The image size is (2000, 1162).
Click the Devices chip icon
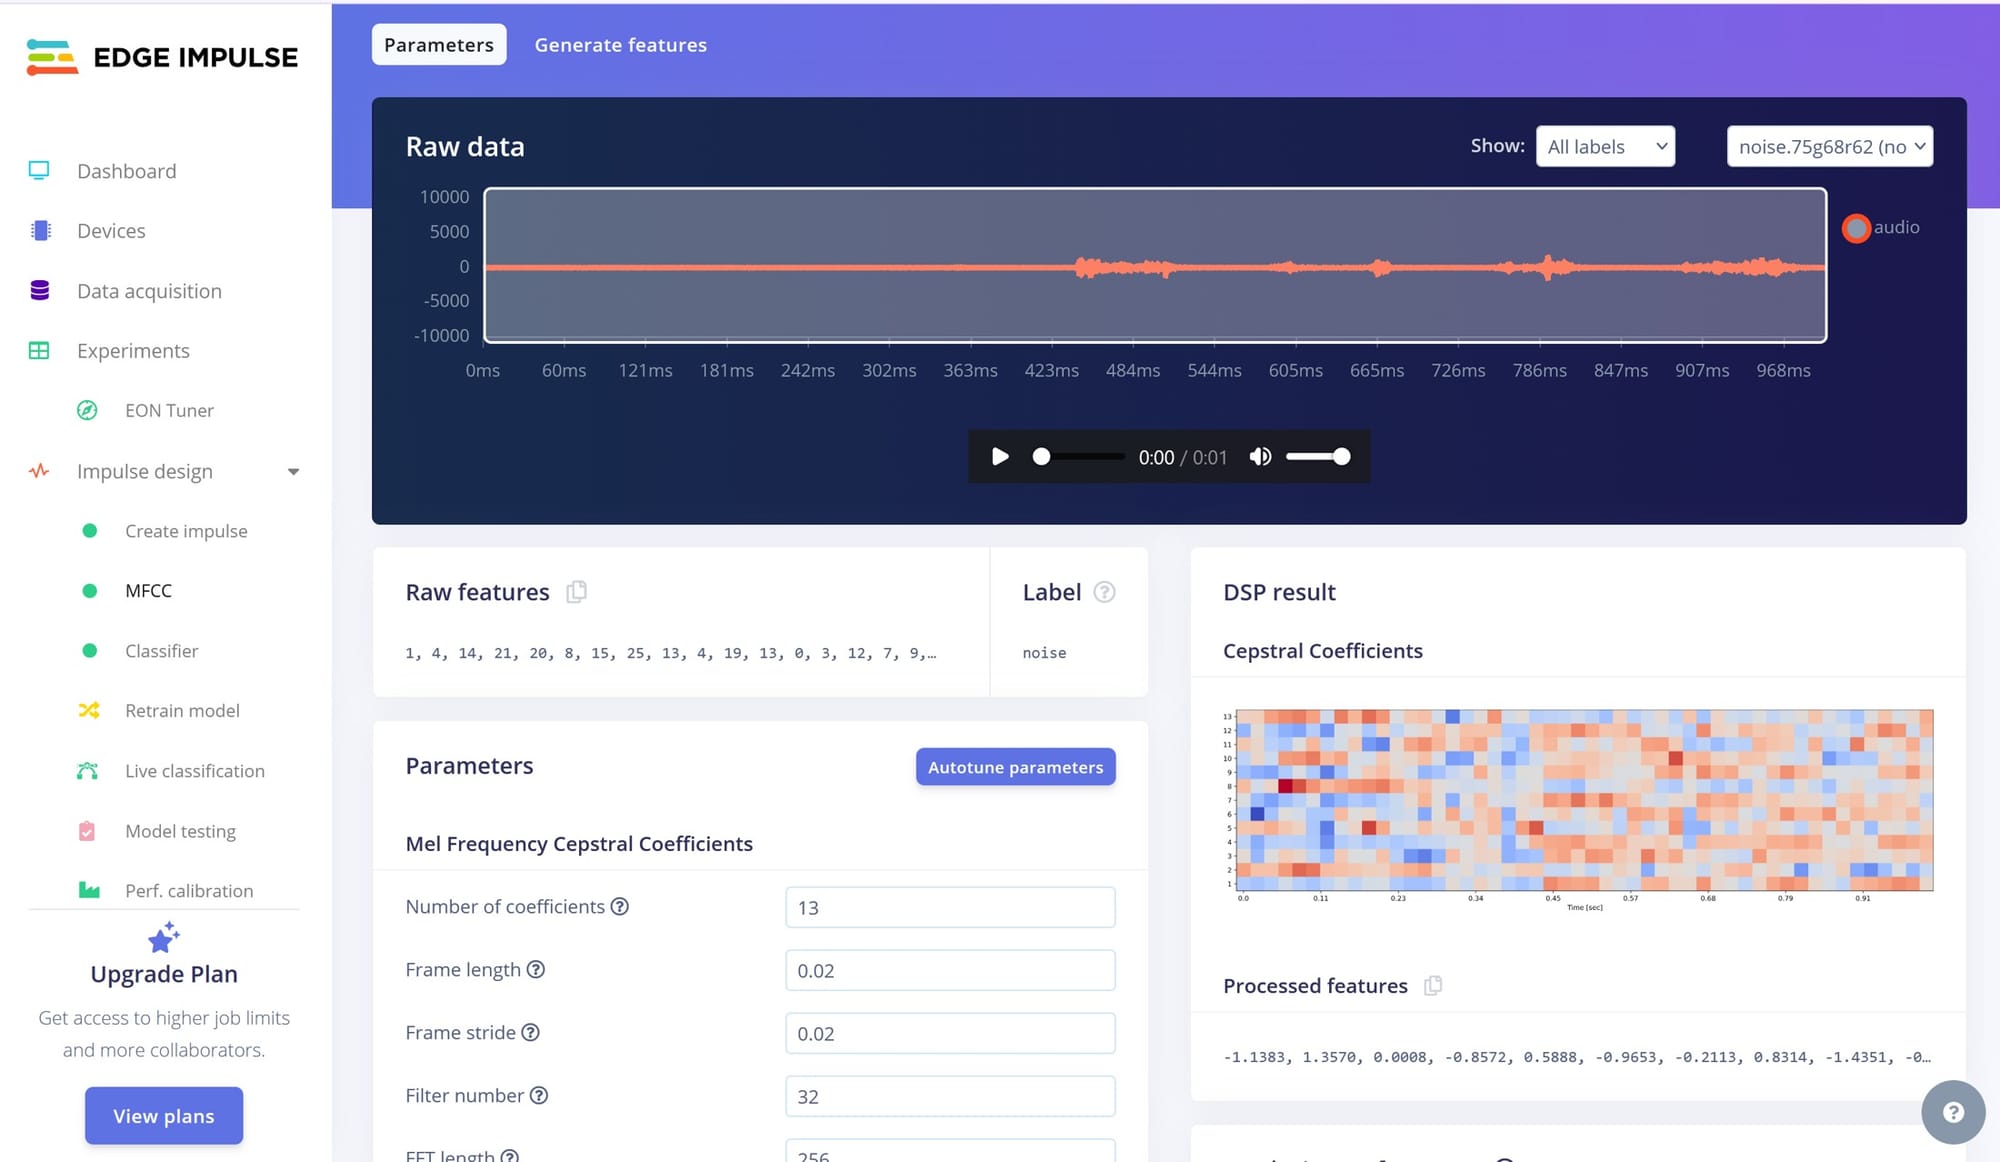(40, 231)
